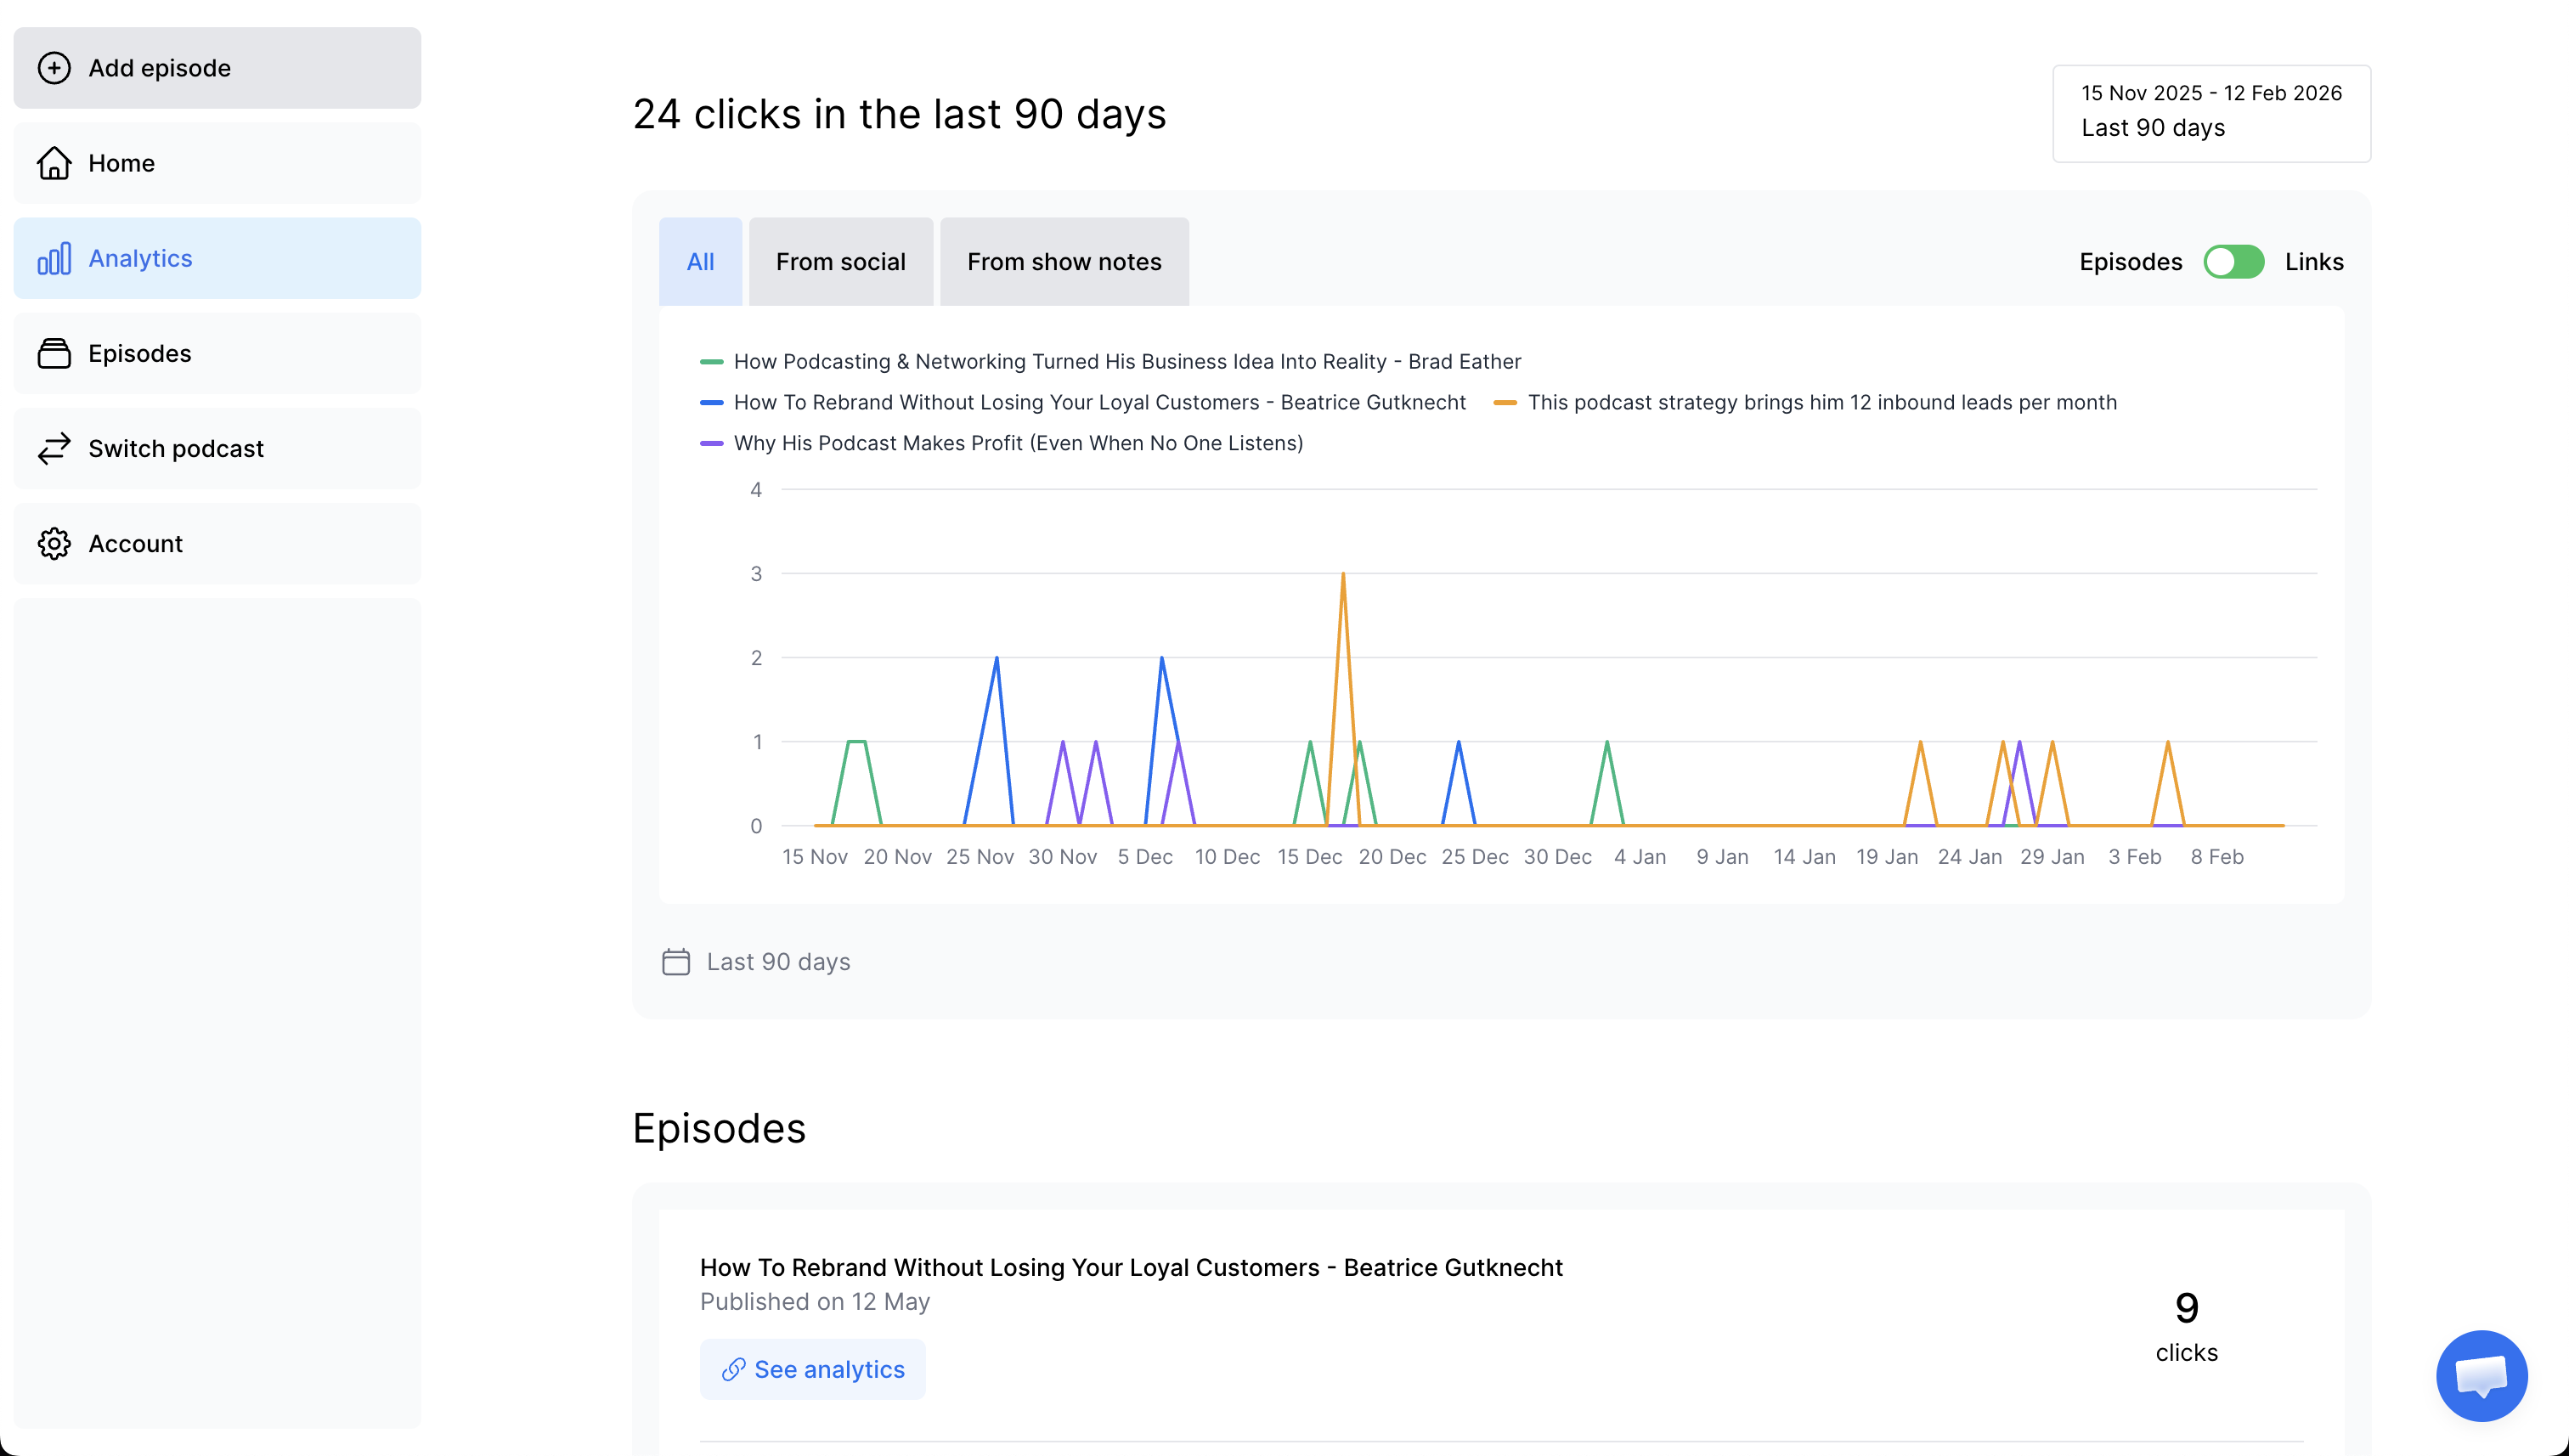
Task: Select the From social tab
Action: tap(840, 262)
